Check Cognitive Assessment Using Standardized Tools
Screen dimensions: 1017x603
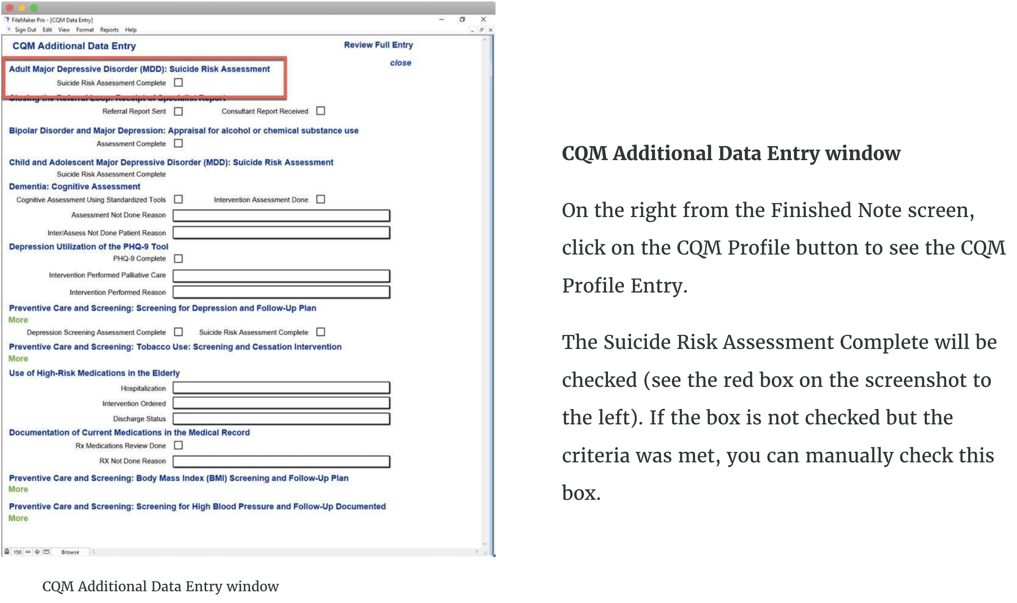(178, 200)
